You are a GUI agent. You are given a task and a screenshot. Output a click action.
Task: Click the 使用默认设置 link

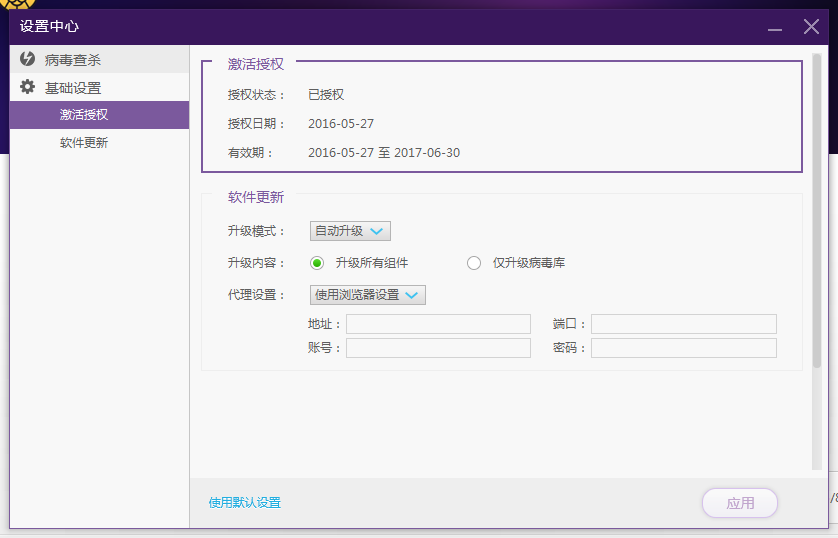[245, 502]
